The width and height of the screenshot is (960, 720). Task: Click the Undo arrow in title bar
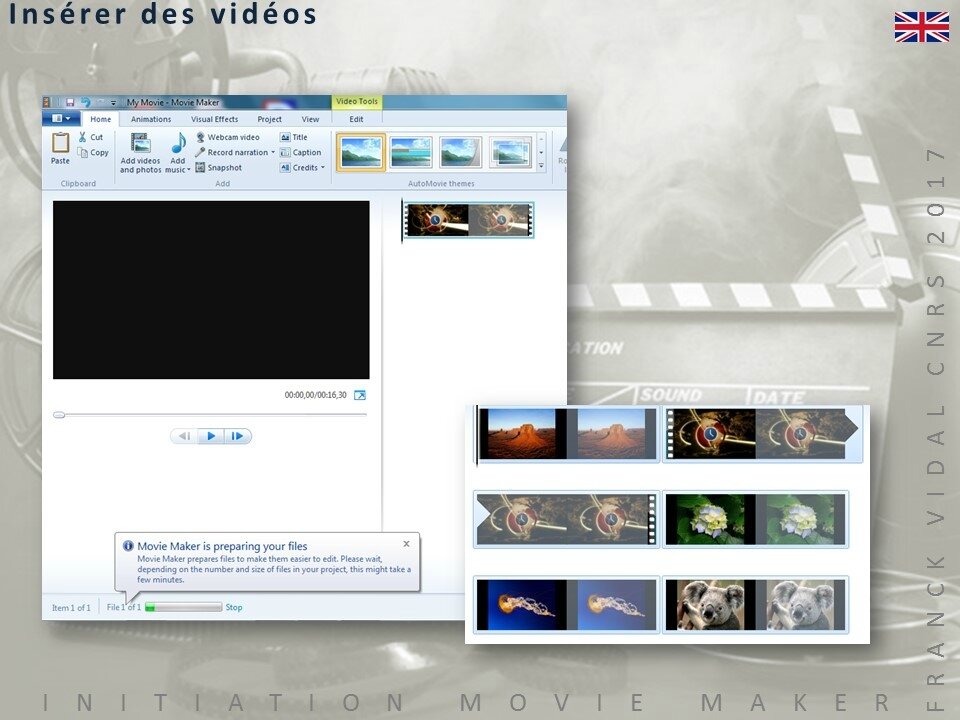pos(86,102)
